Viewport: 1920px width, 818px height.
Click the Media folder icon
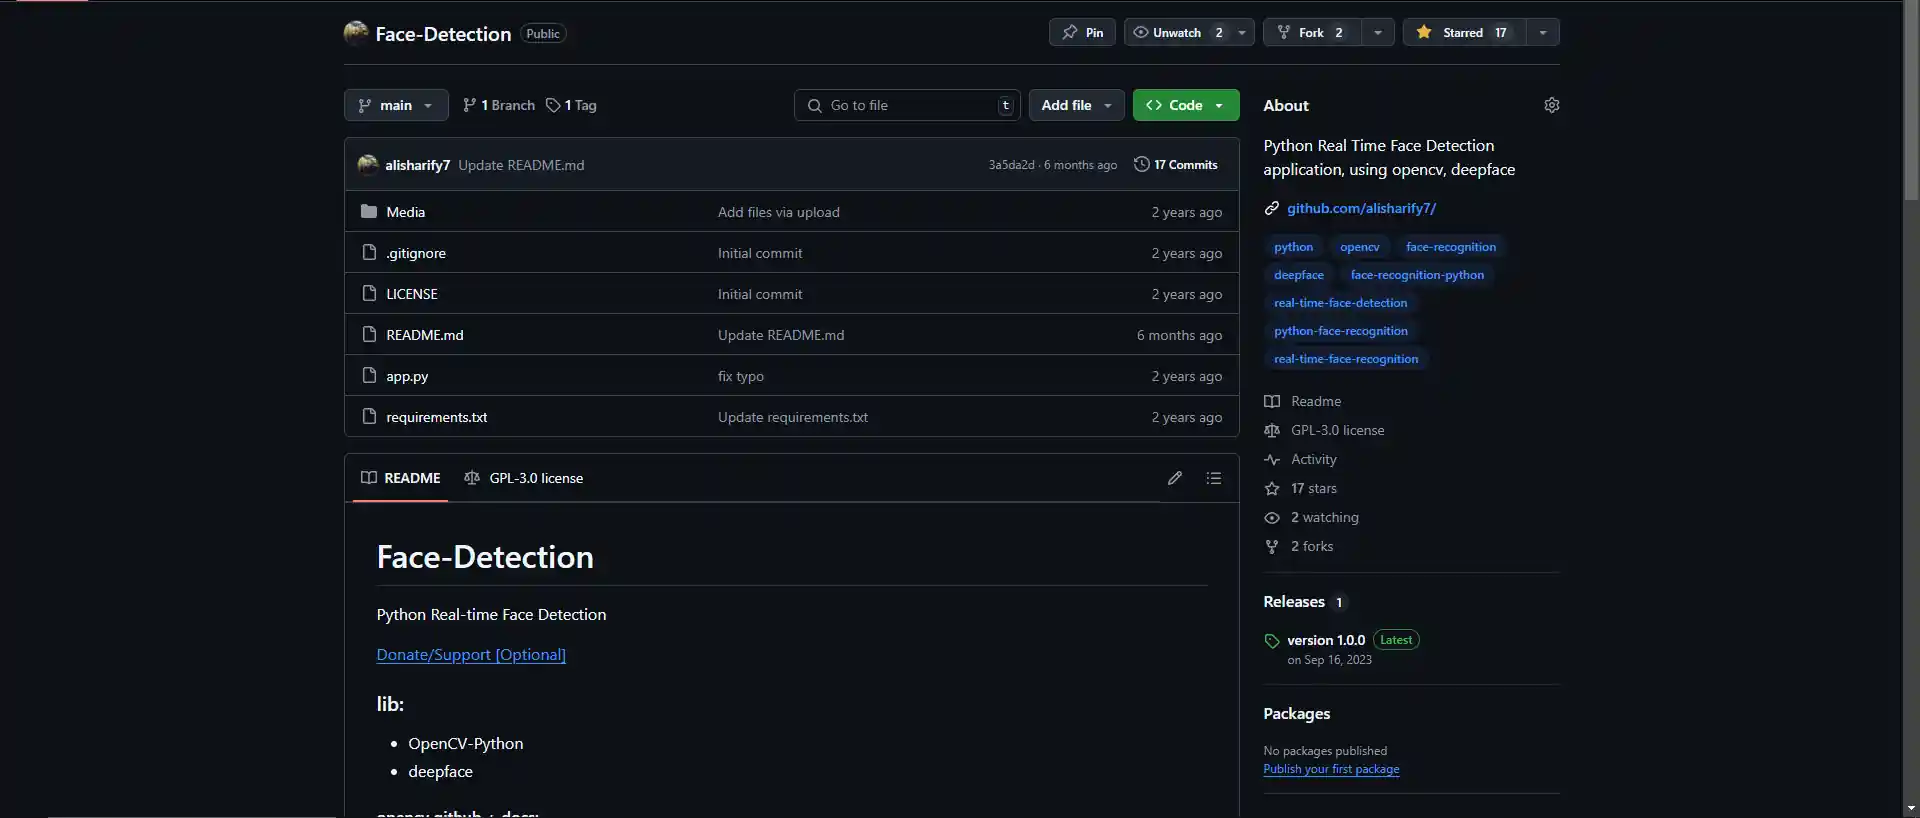click(369, 212)
